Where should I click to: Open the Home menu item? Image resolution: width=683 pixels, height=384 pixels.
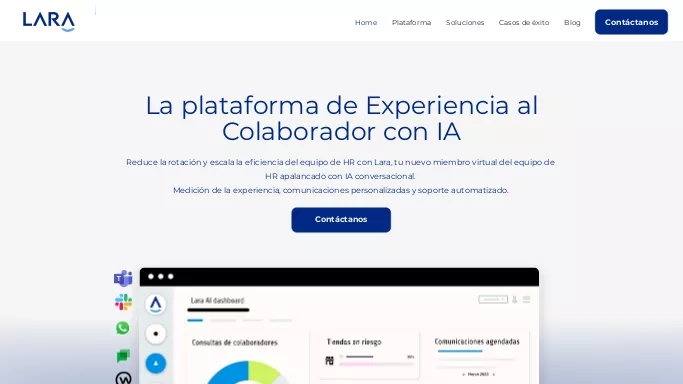366,22
